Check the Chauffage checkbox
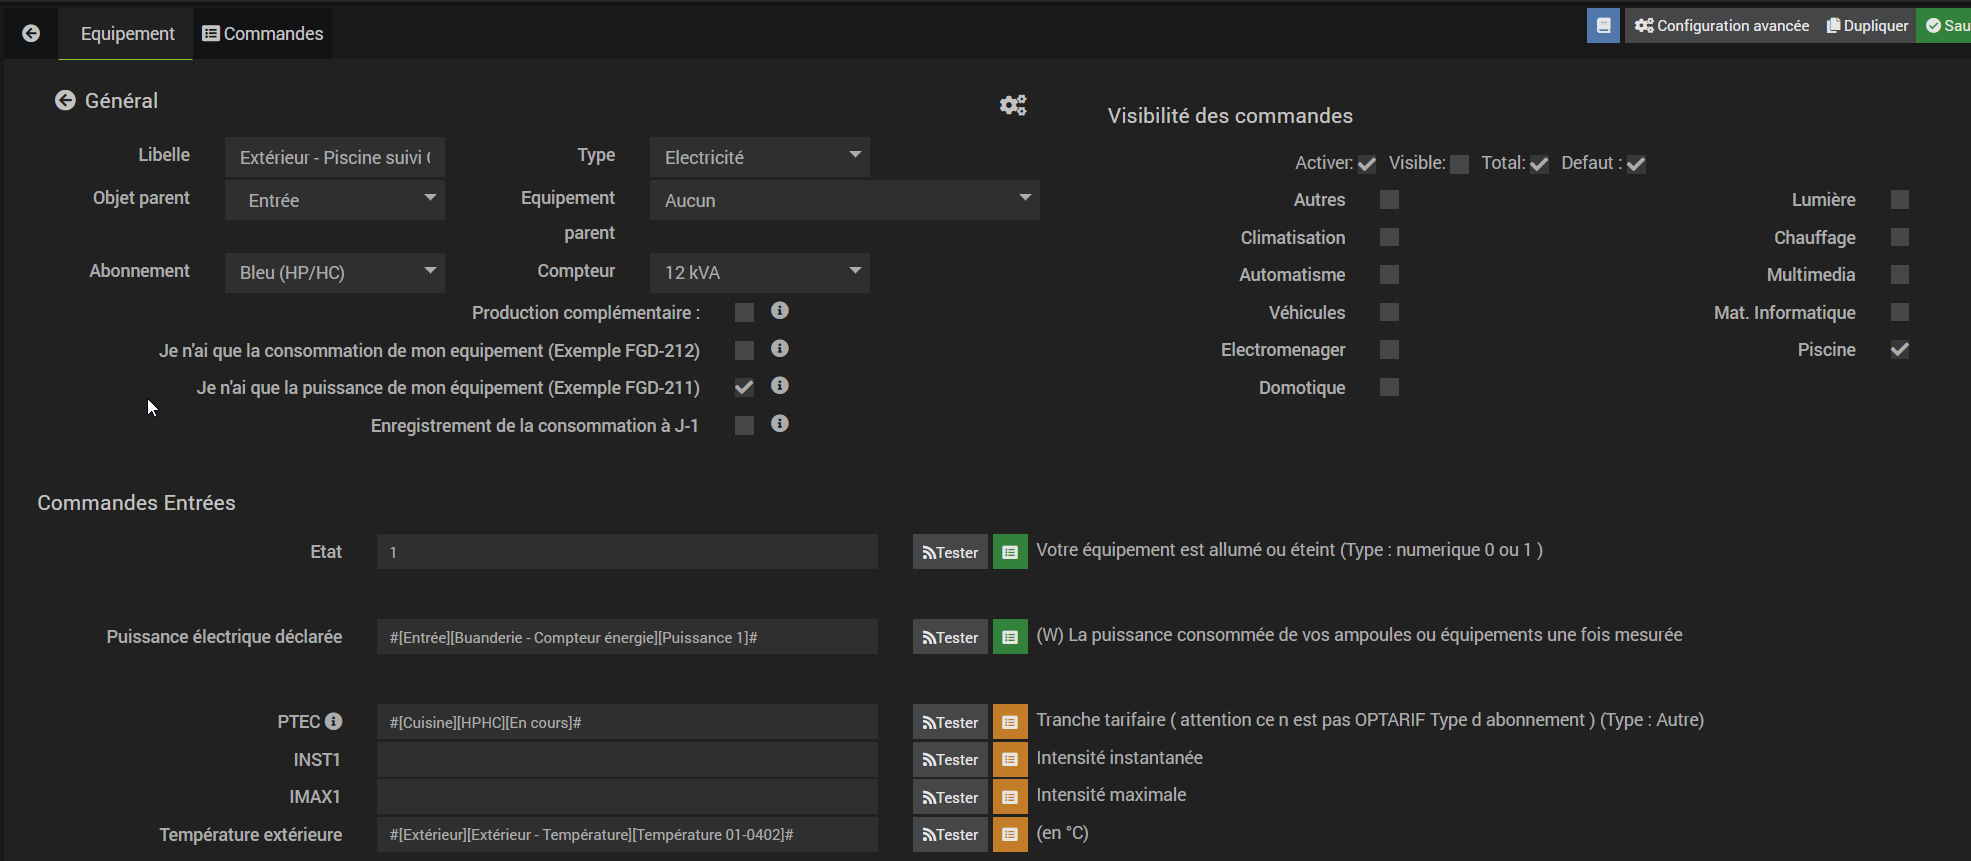Viewport: 1971px width, 861px height. pyautogui.click(x=1900, y=237)
